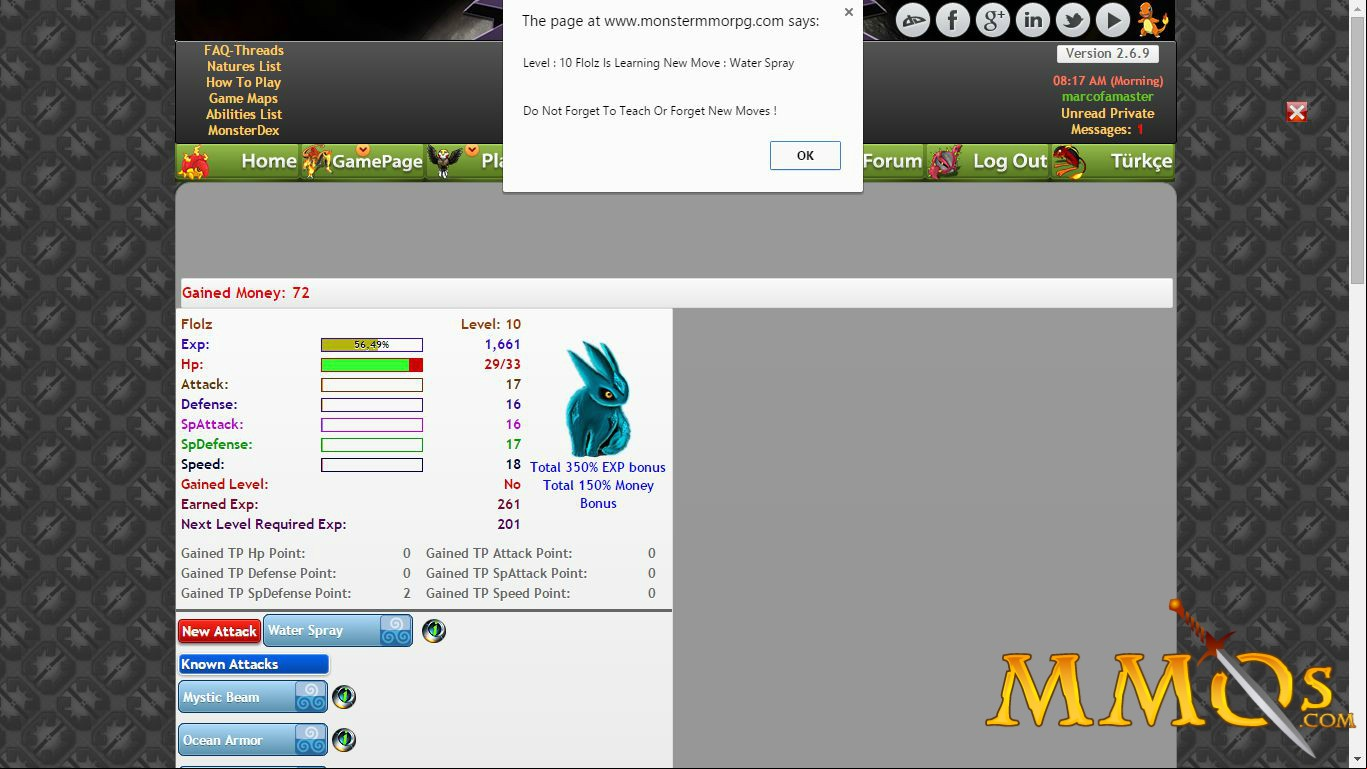Click the water-type swirl icon on Water Spray

(x=395, y=631)
